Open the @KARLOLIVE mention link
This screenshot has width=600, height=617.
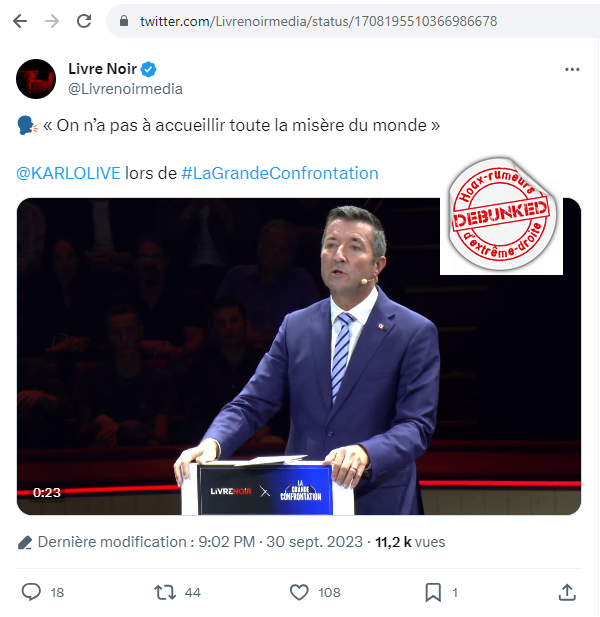coord(68,173)
